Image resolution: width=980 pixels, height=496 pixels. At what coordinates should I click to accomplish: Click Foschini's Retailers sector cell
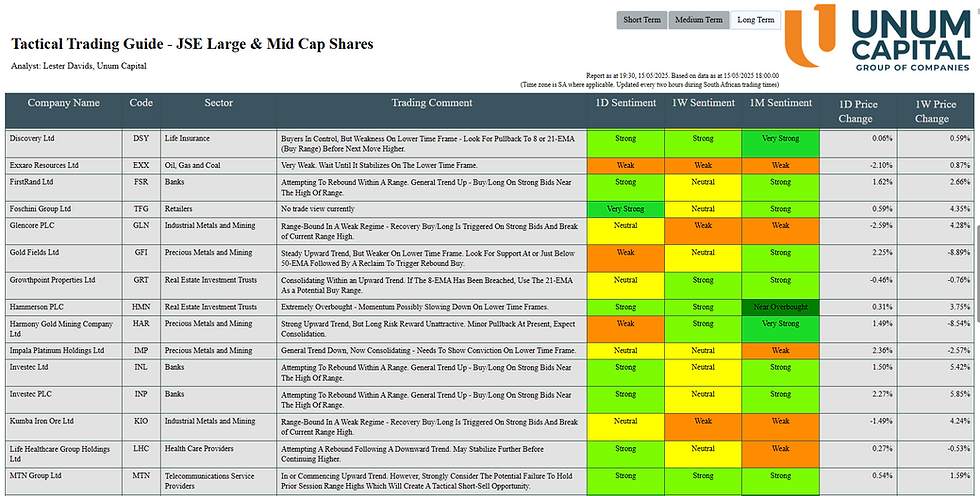tap(179, 209)
